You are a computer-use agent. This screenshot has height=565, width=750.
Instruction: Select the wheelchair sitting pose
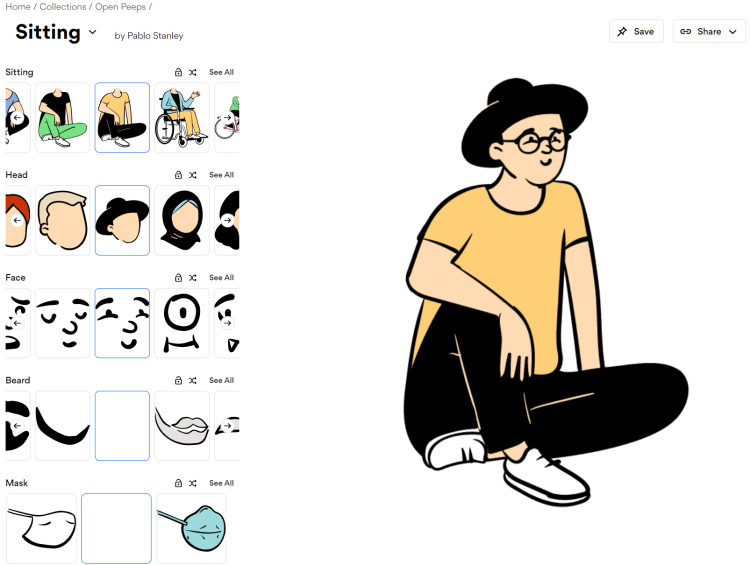click(x=182, y=118)
